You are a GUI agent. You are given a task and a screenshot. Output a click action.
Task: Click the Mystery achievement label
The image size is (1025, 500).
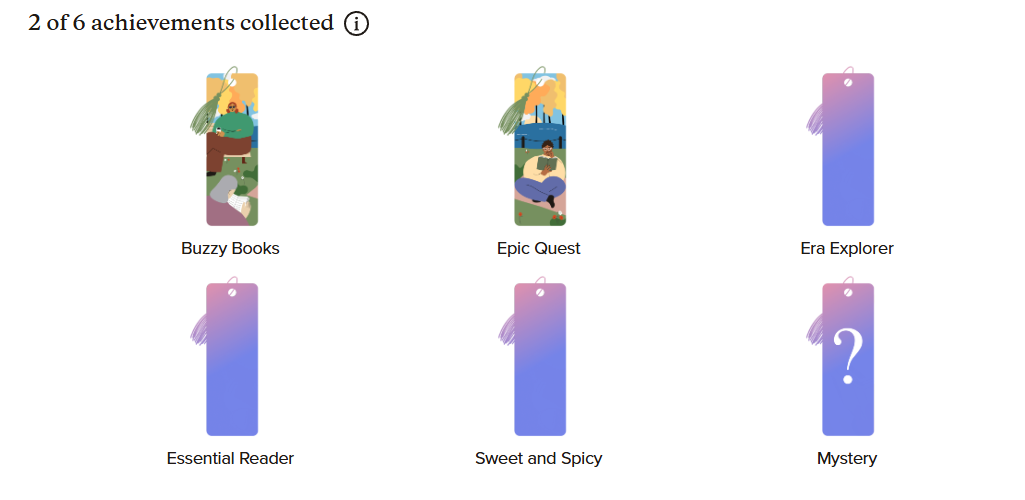(x=847, y=458)
